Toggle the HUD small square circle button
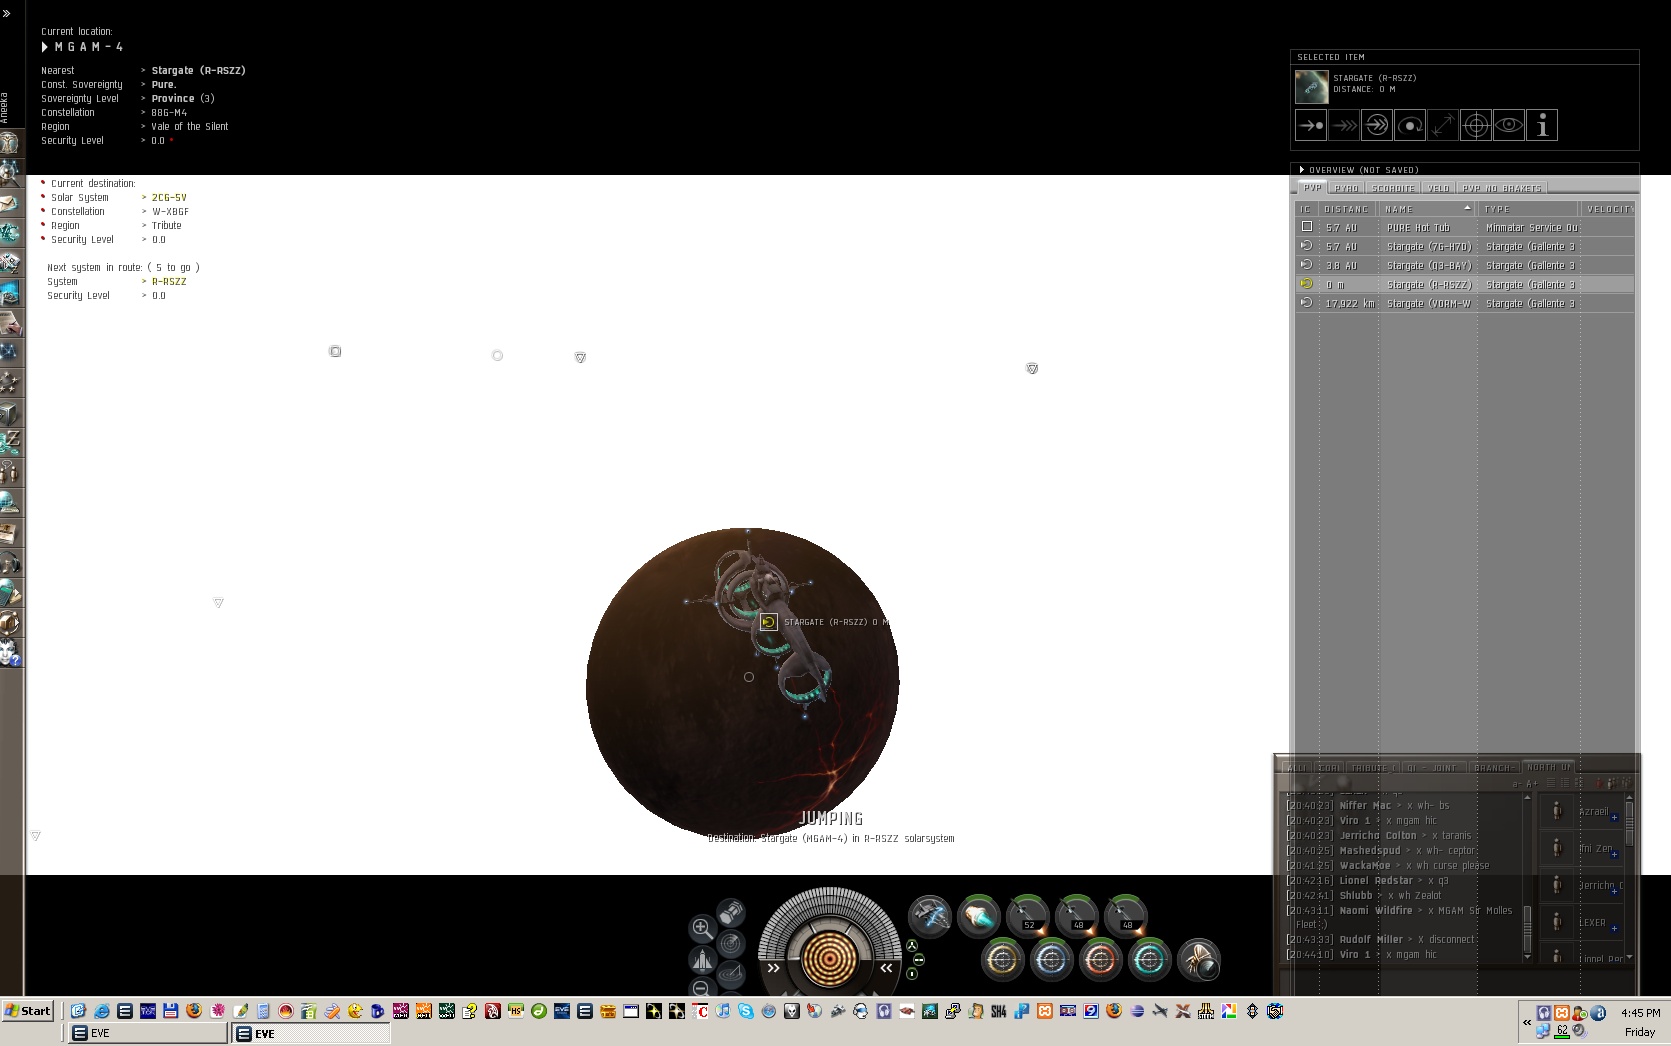 click(912, 974)
